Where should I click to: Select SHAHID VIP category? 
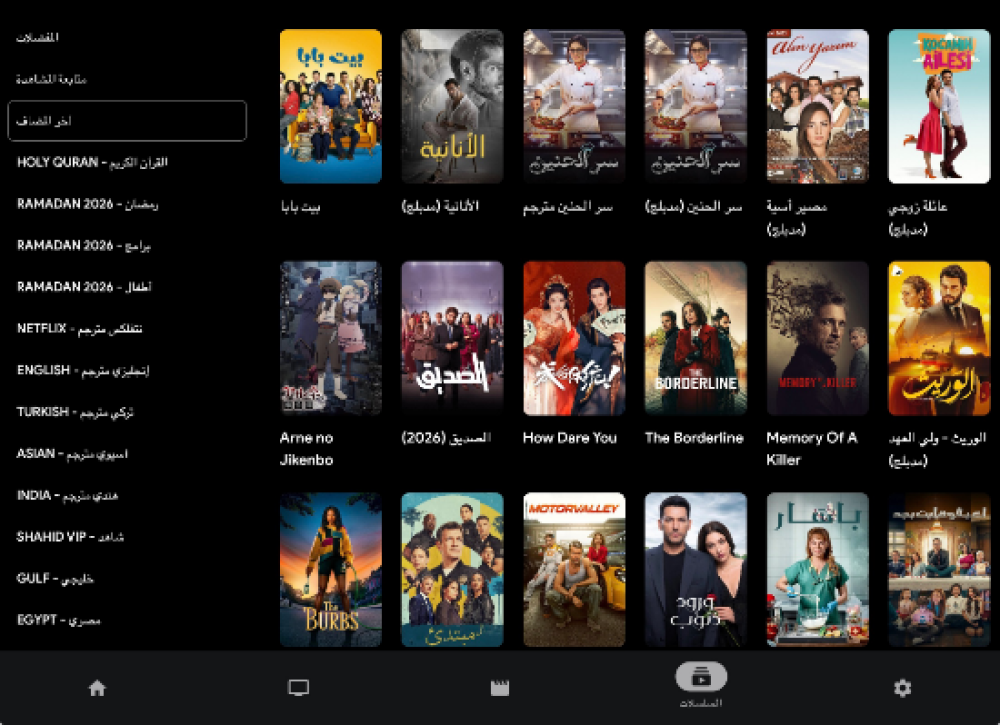(70, 537)
